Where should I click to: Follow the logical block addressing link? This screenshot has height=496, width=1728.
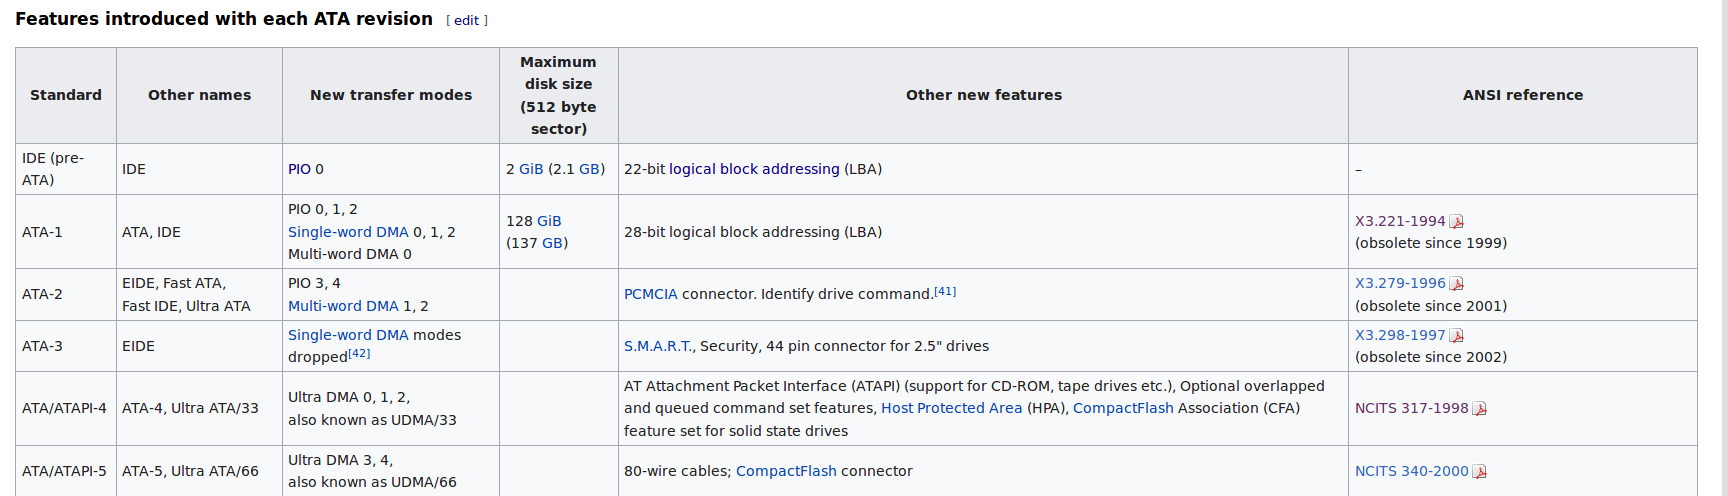click(x=754, y=169)
